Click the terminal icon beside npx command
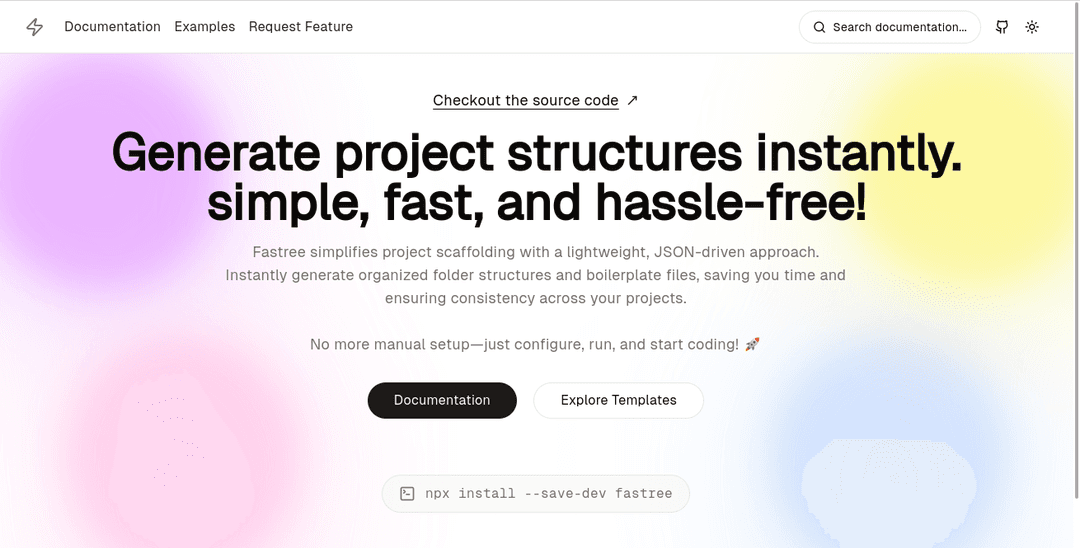Image resolution: width=1080 pixels, height=548 pixels. 407,493
